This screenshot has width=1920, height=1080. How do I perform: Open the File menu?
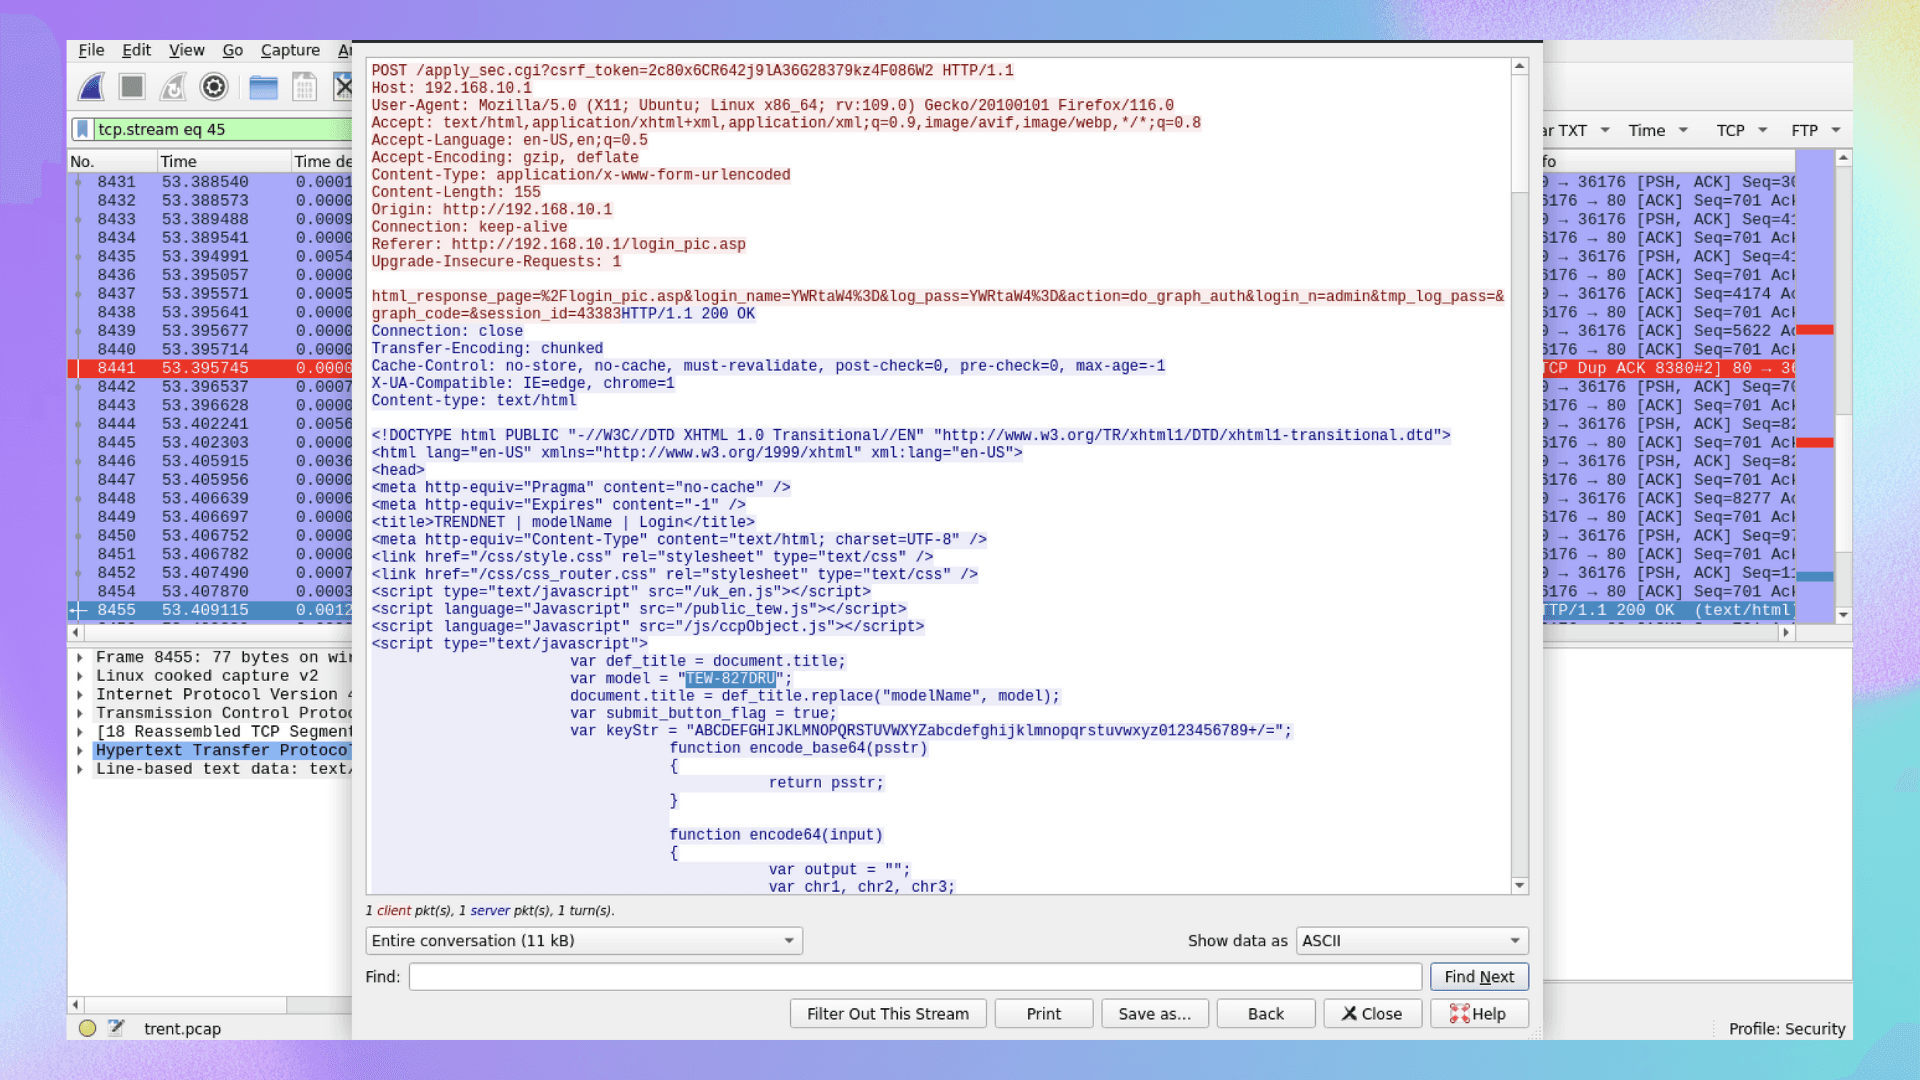pos(91,50)
